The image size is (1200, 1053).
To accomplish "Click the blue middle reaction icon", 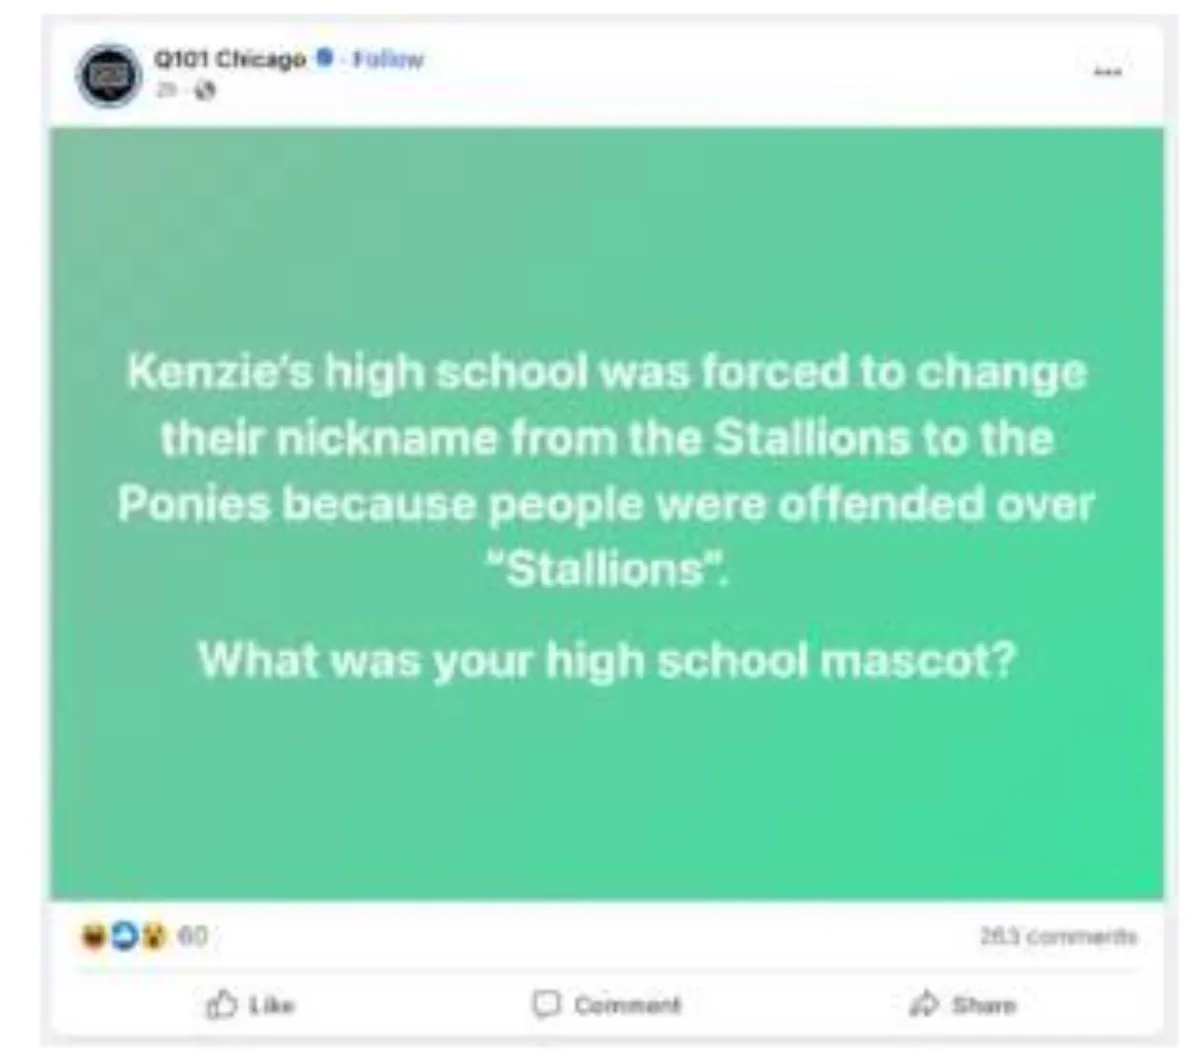I will click(123, 937).
